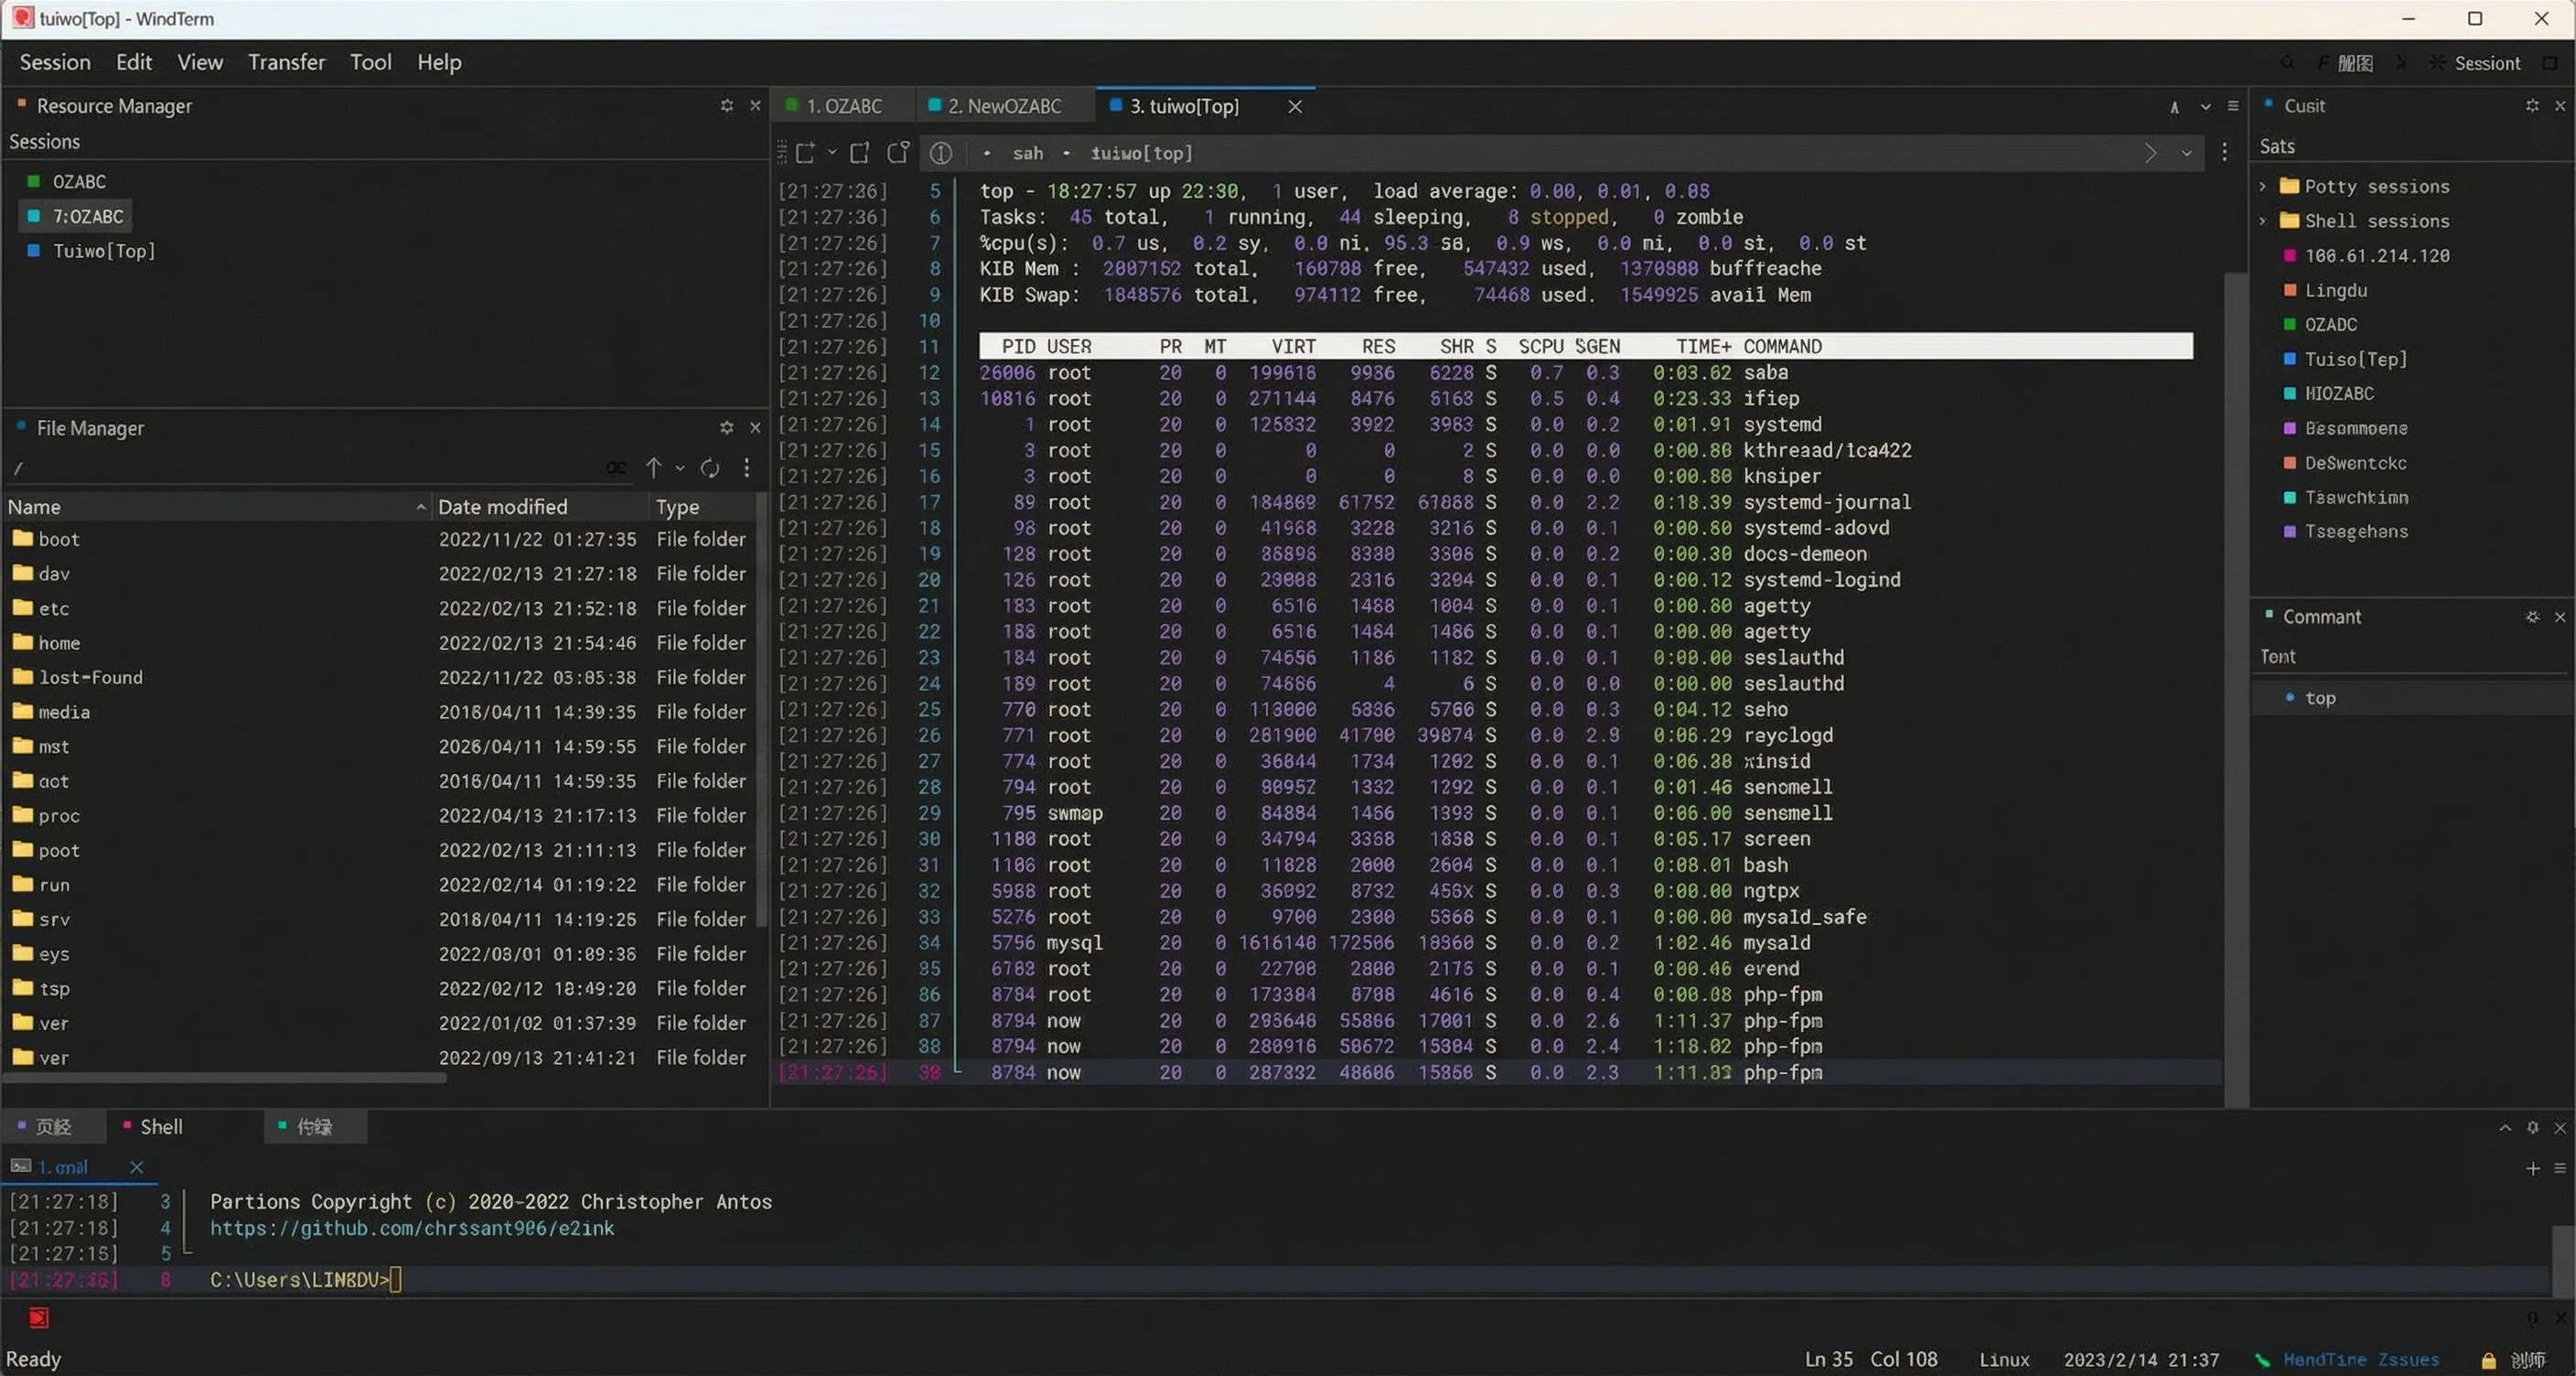
Task: Expand the Shell sessions folder
Action: click(2264, 221)
